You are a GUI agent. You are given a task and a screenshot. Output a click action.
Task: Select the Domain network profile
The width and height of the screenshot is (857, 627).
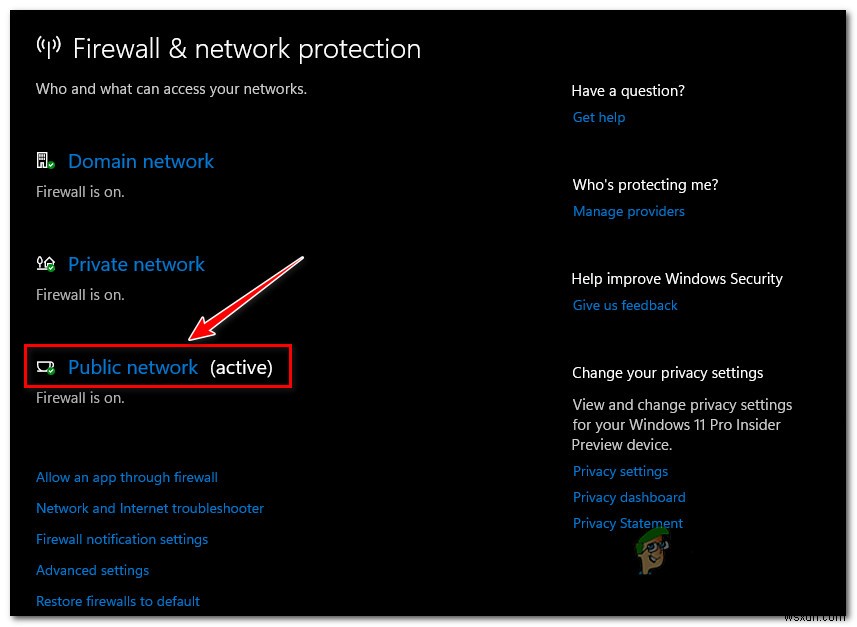(140, 161)
